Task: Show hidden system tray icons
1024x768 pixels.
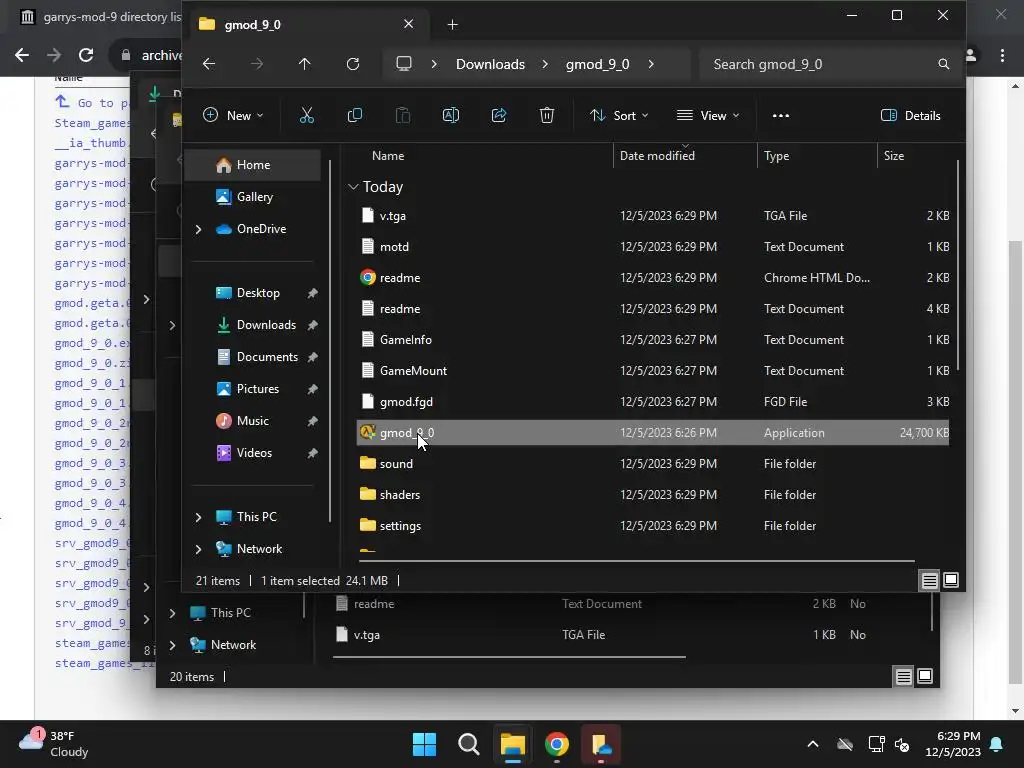Action: pos(813,744)
